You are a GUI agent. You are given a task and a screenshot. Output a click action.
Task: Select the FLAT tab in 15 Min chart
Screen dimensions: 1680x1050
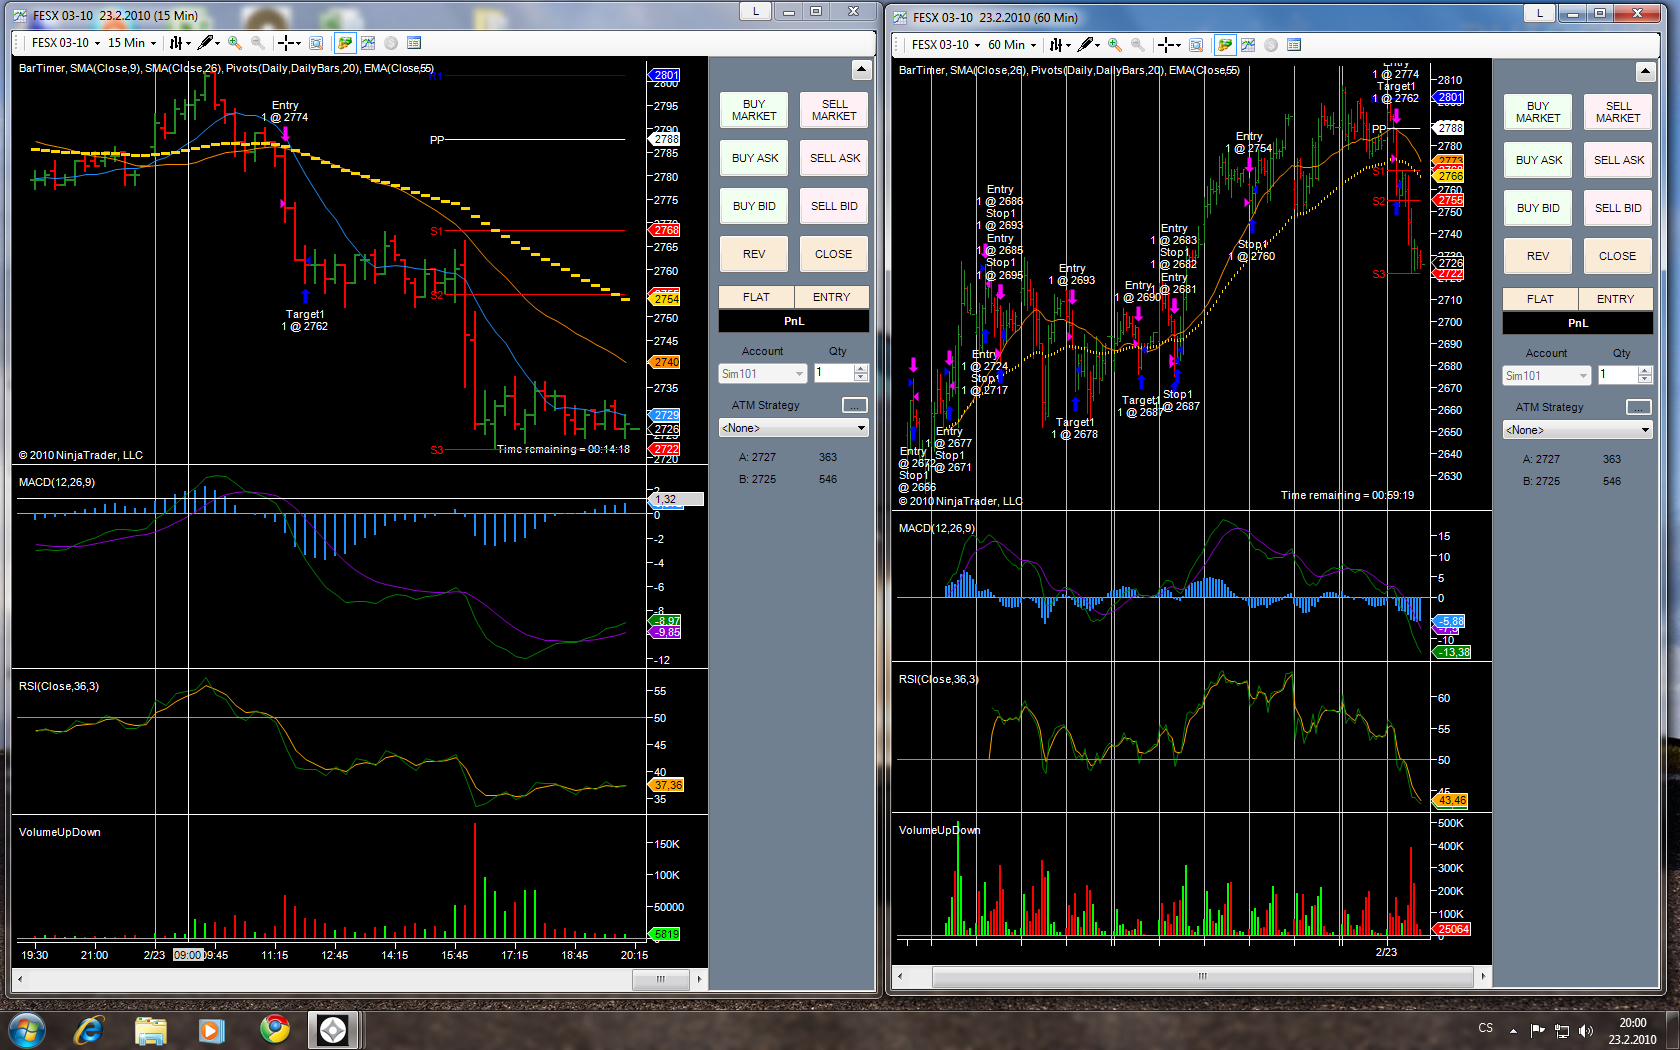click(x=756, y=297)
